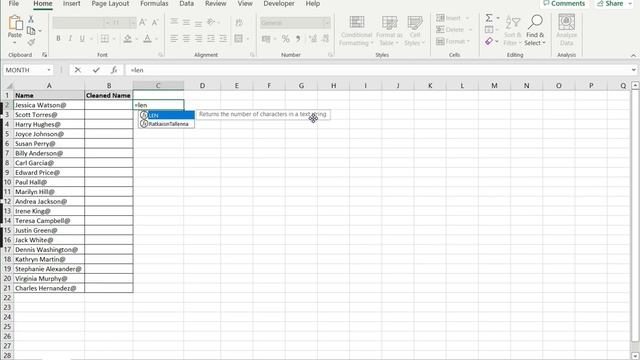Toggle Align Left in Alignment group

point(174,38)
